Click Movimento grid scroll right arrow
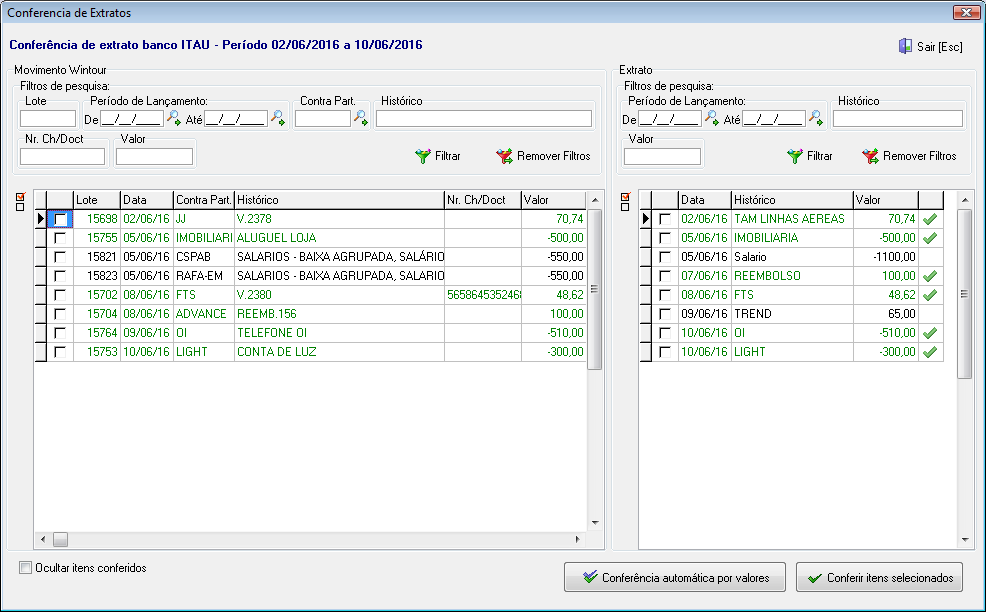986x612 pixels. (577, 539)
